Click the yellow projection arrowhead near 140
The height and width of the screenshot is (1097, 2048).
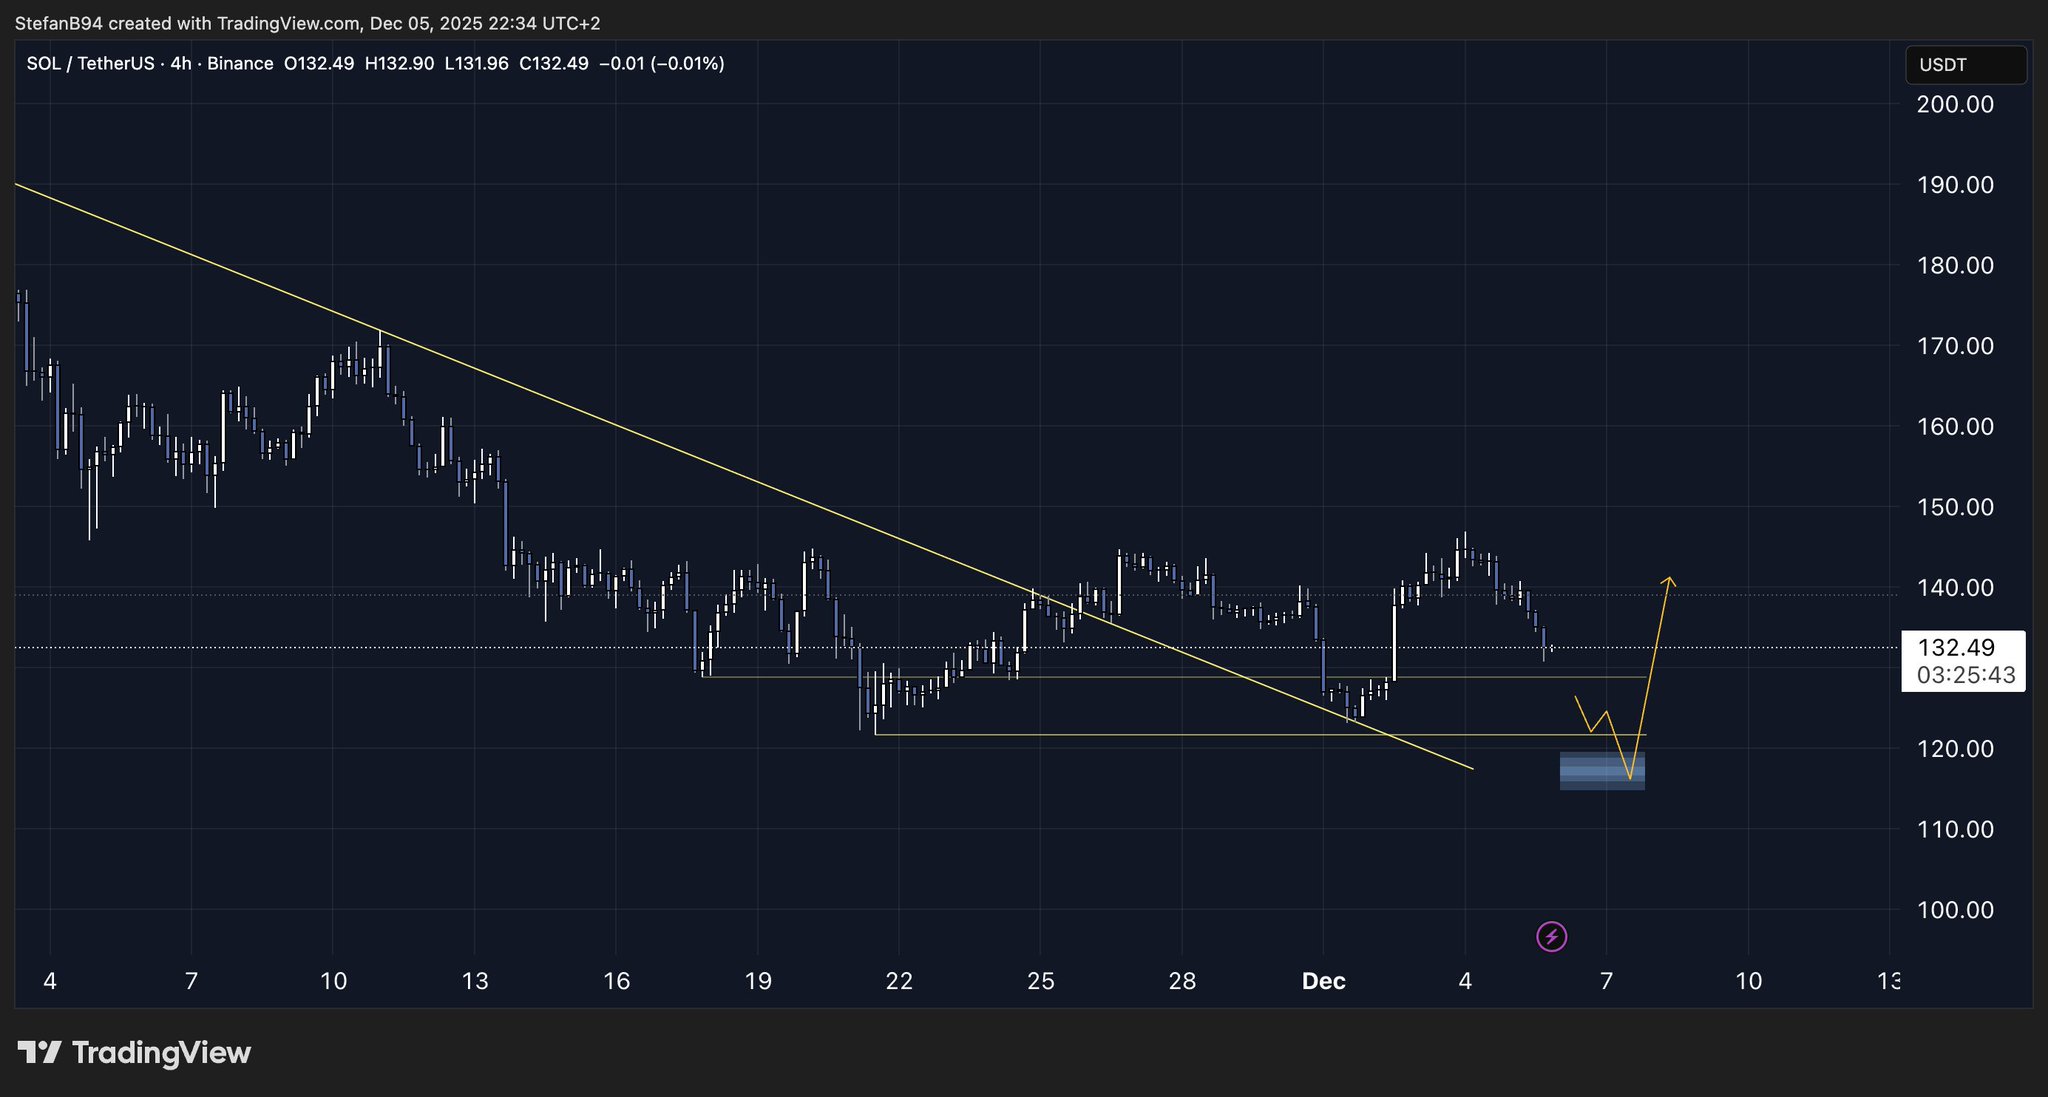[x=1668, y=580]
